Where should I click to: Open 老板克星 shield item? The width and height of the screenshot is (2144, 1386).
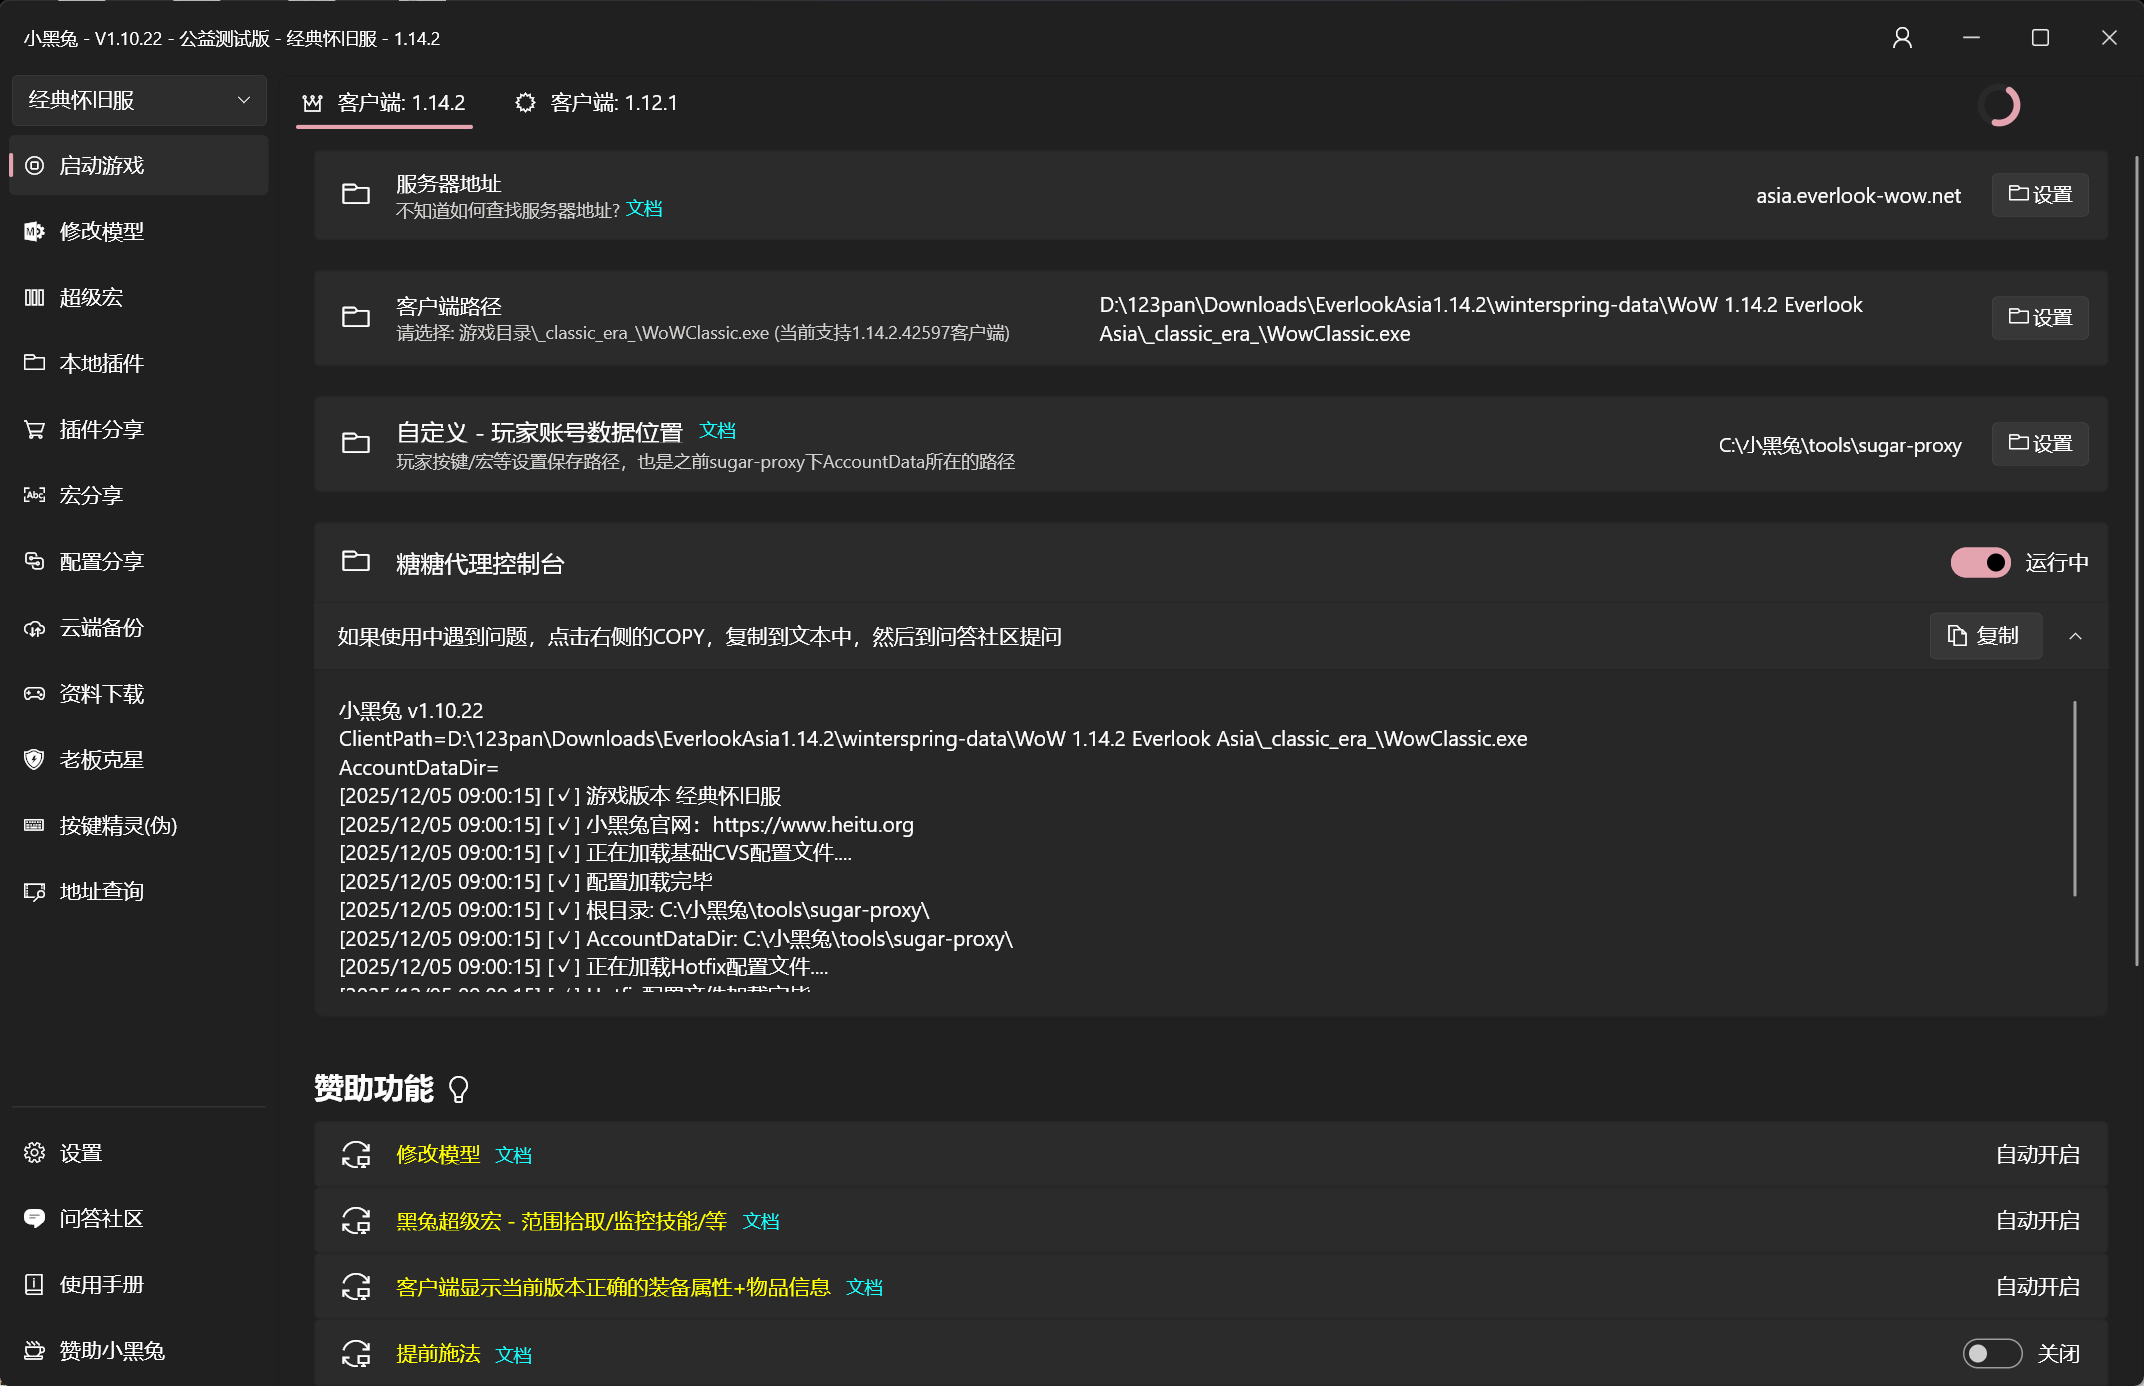[101, 760]
